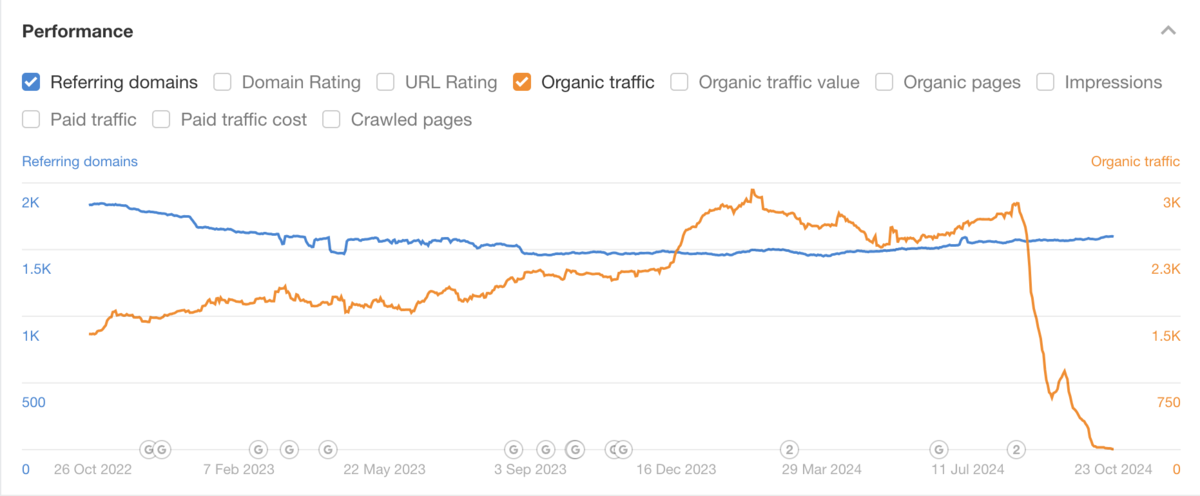Open the '2' updates marker right of 11 Jul 2024
The height and width of the screenshot is (496, 1200).
click(1017, 449)
